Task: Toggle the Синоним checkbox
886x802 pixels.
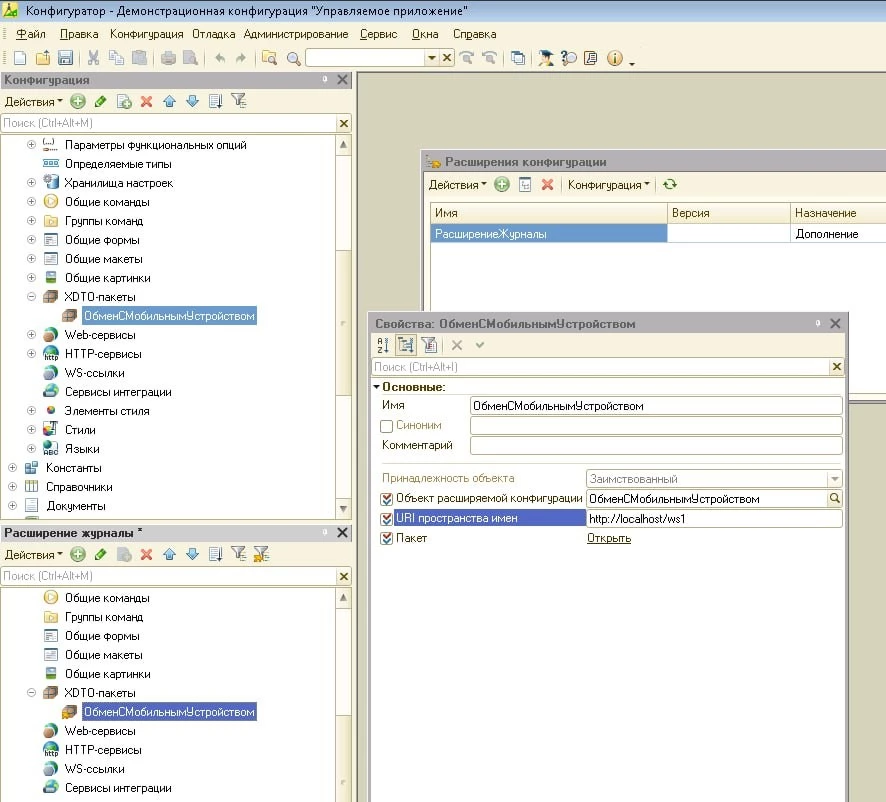Action: point(387,426)
